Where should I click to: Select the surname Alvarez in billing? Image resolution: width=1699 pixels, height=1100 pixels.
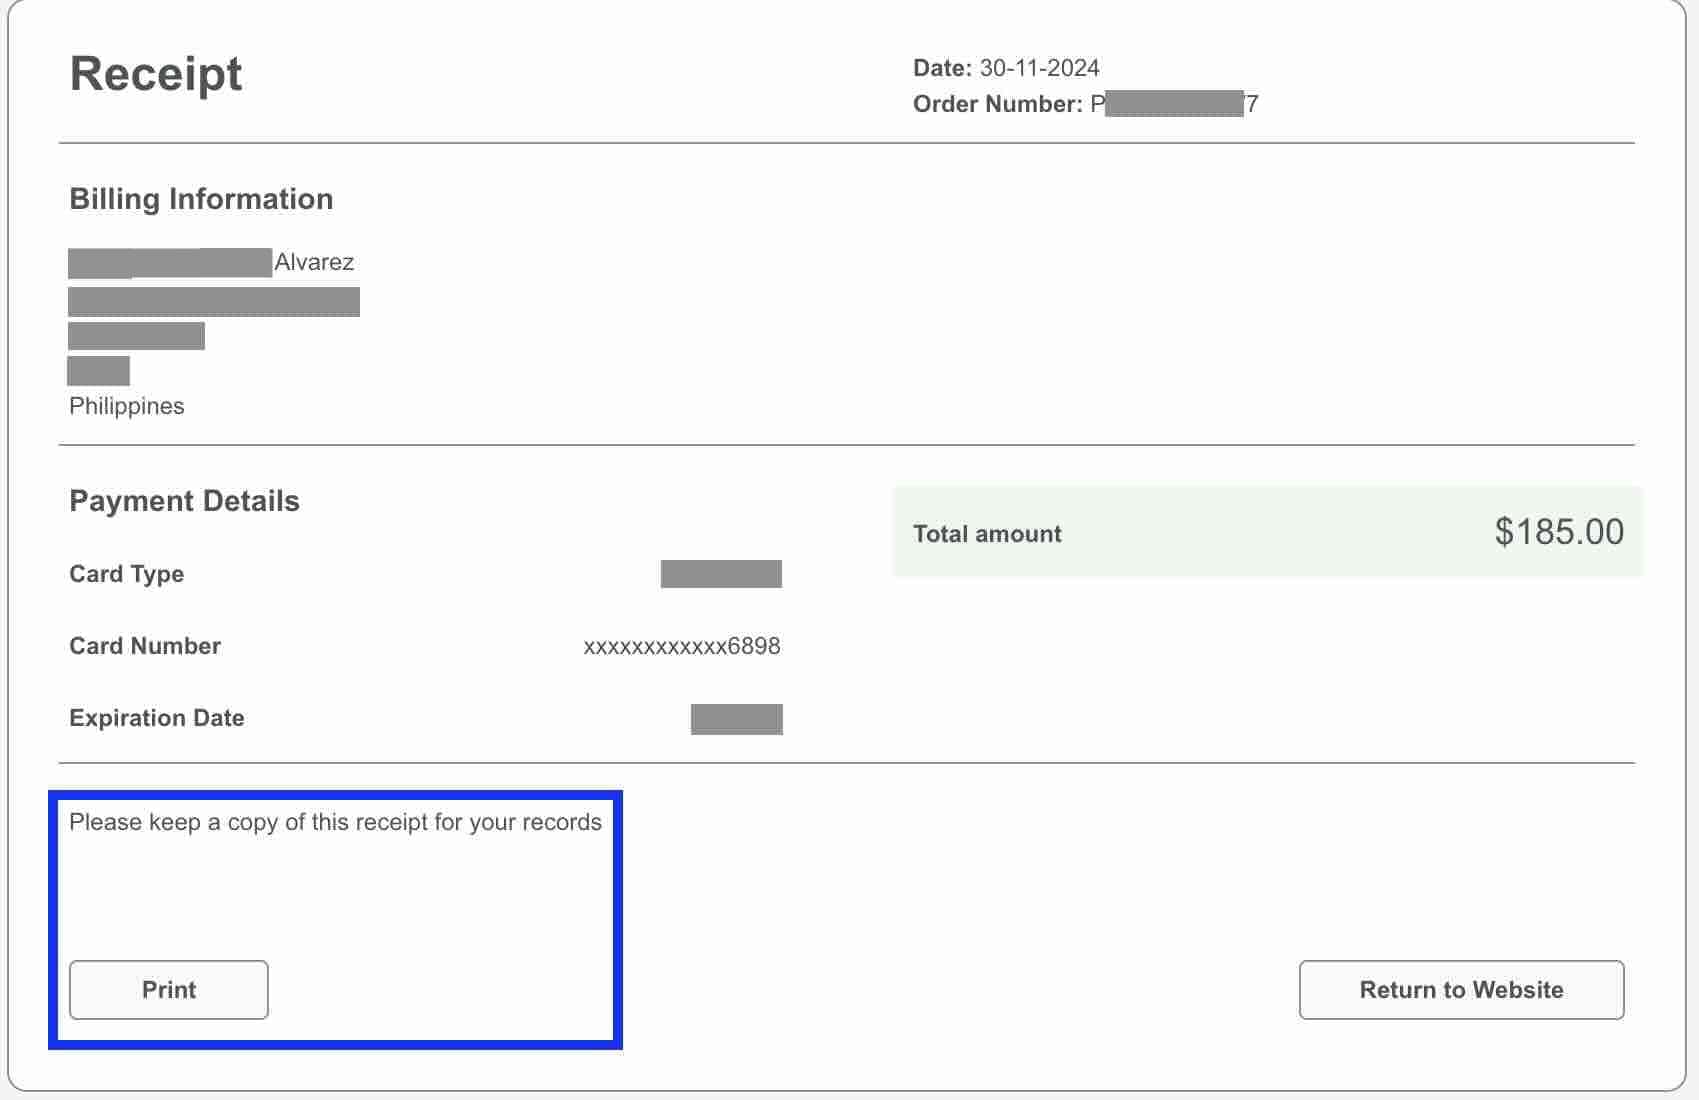pos(314,262)
